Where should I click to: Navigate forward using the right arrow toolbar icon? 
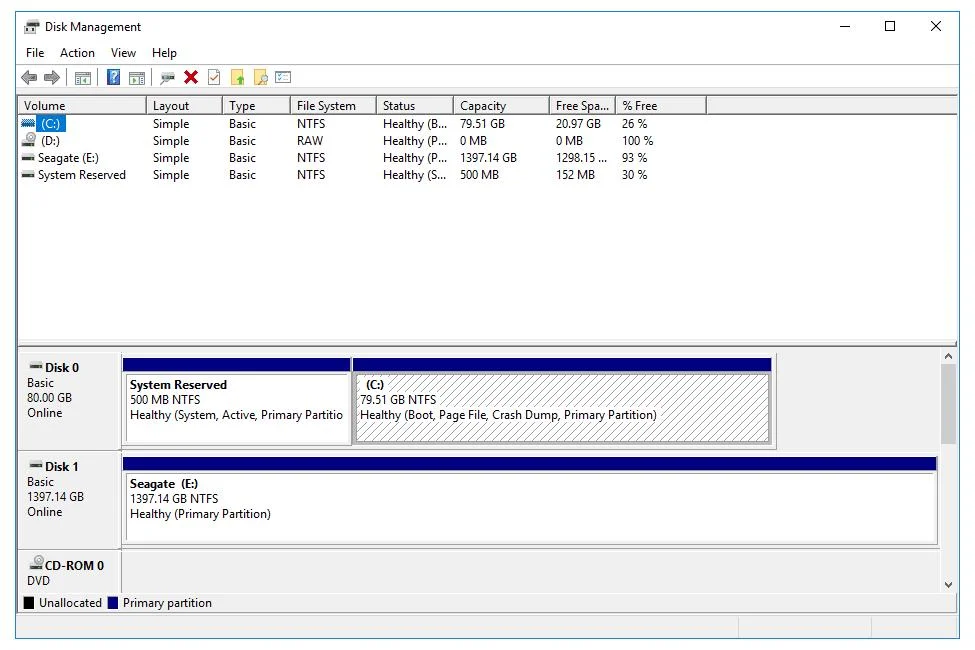(x=50, y=77)
